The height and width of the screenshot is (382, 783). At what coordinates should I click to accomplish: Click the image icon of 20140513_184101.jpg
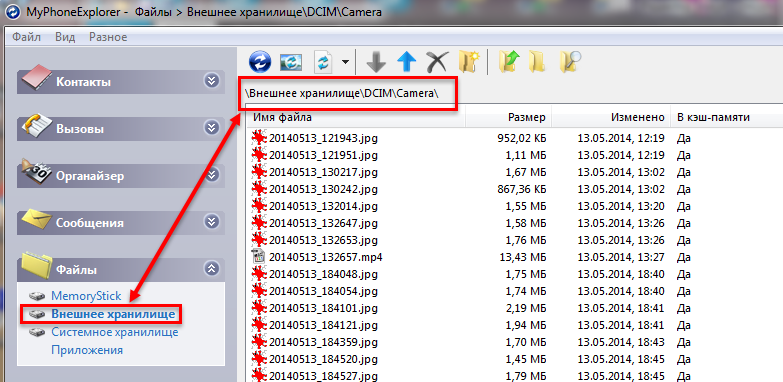tap(259, 308)
